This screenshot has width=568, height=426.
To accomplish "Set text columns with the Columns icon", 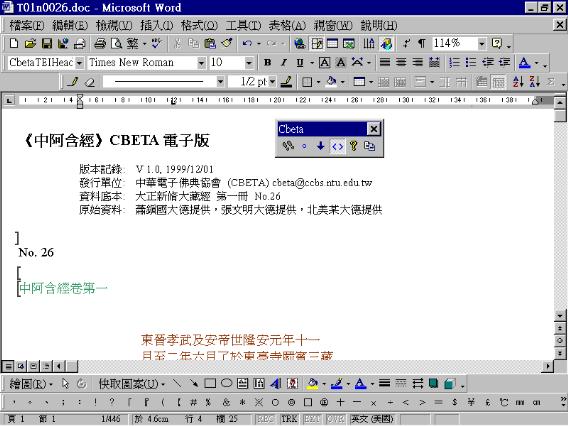I will point(369,44).
